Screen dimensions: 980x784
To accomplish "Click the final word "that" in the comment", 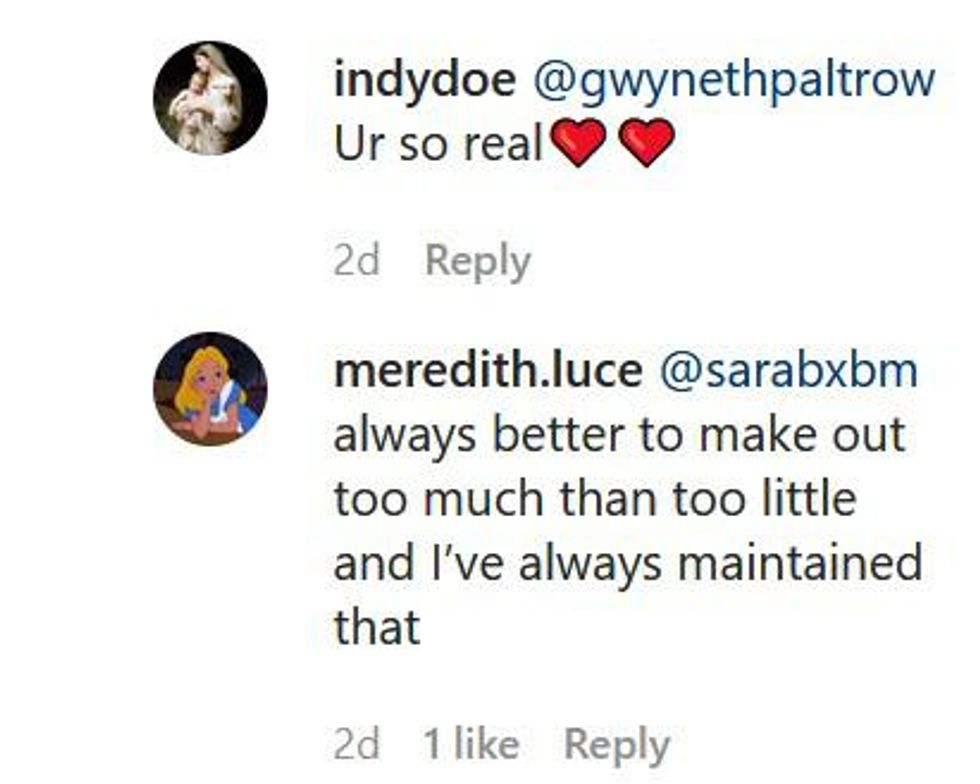I will point(376,628).
